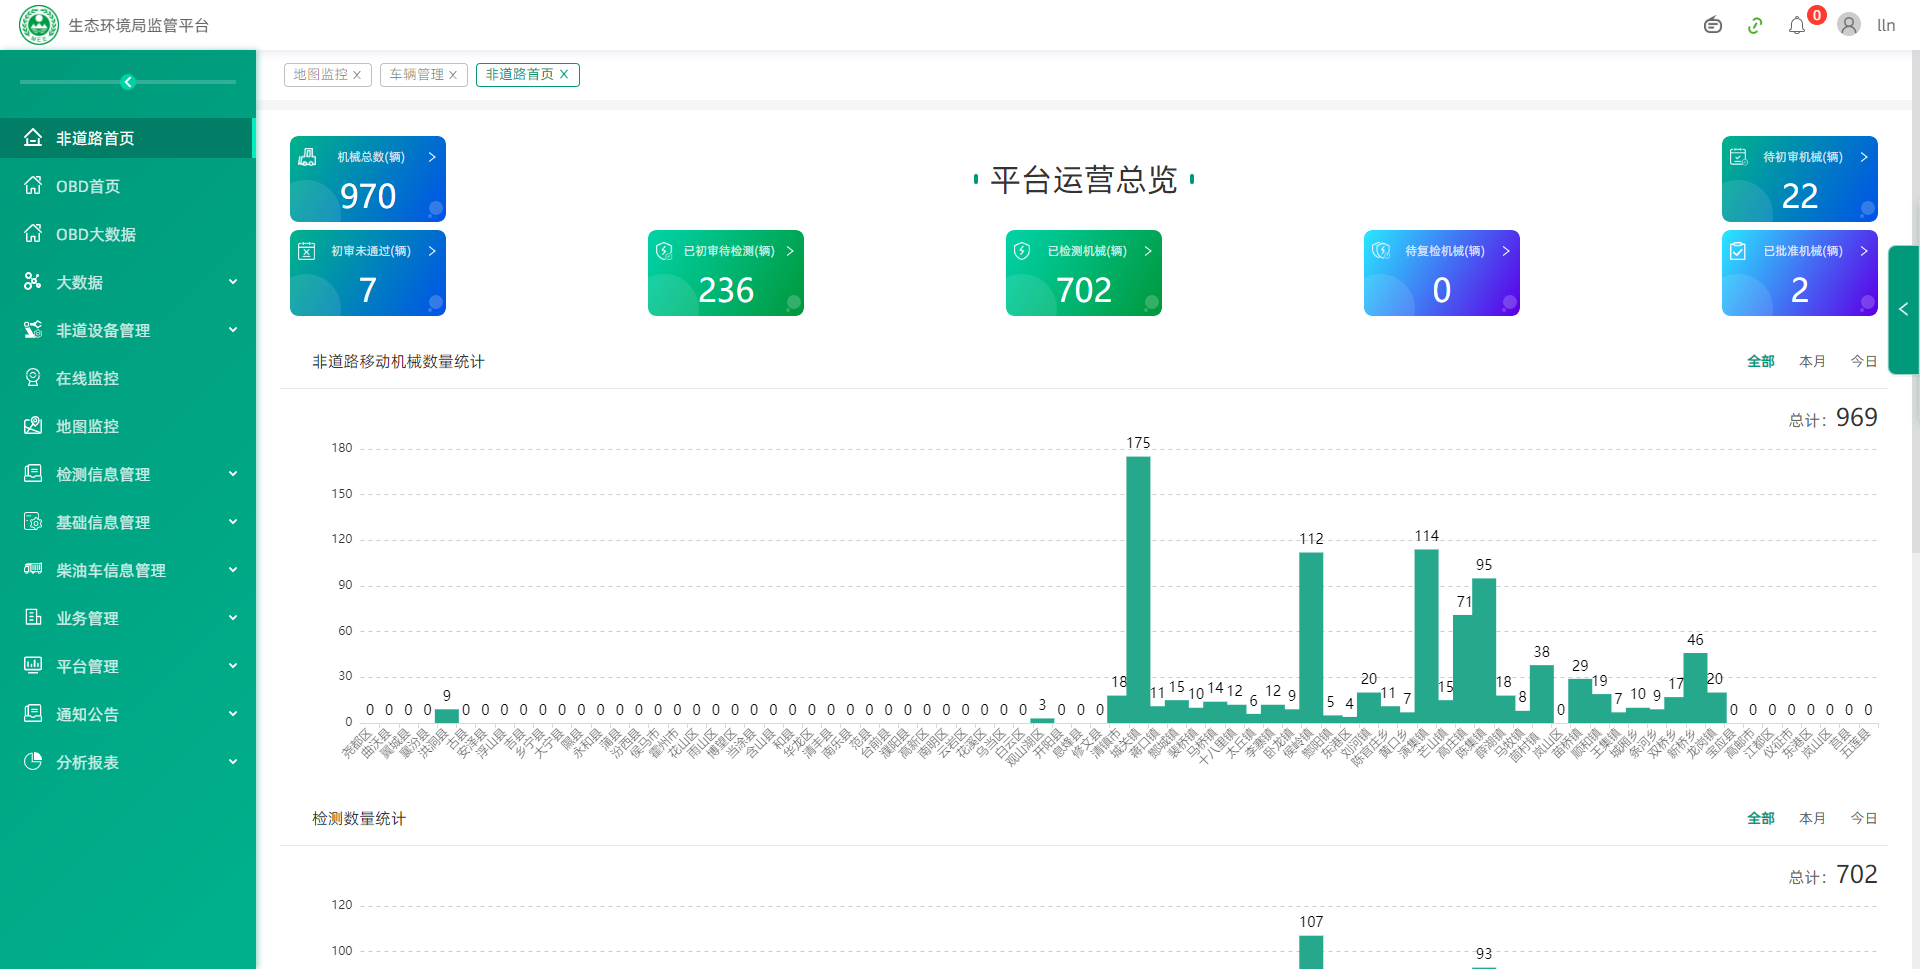Viewport: 1920px width, 969px height.
Task: Click the page vertical scrollbar
Action: [1915, 300]
